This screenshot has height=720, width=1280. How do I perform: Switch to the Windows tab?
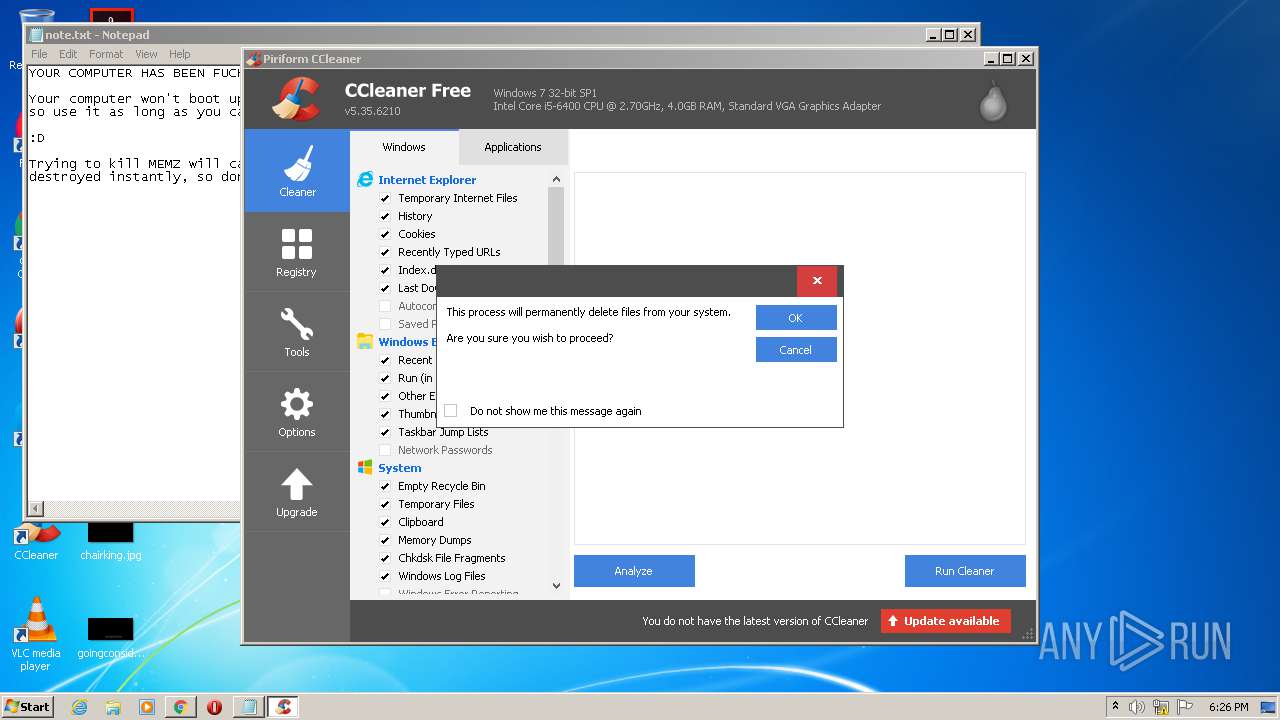click(x=404, y=147)
